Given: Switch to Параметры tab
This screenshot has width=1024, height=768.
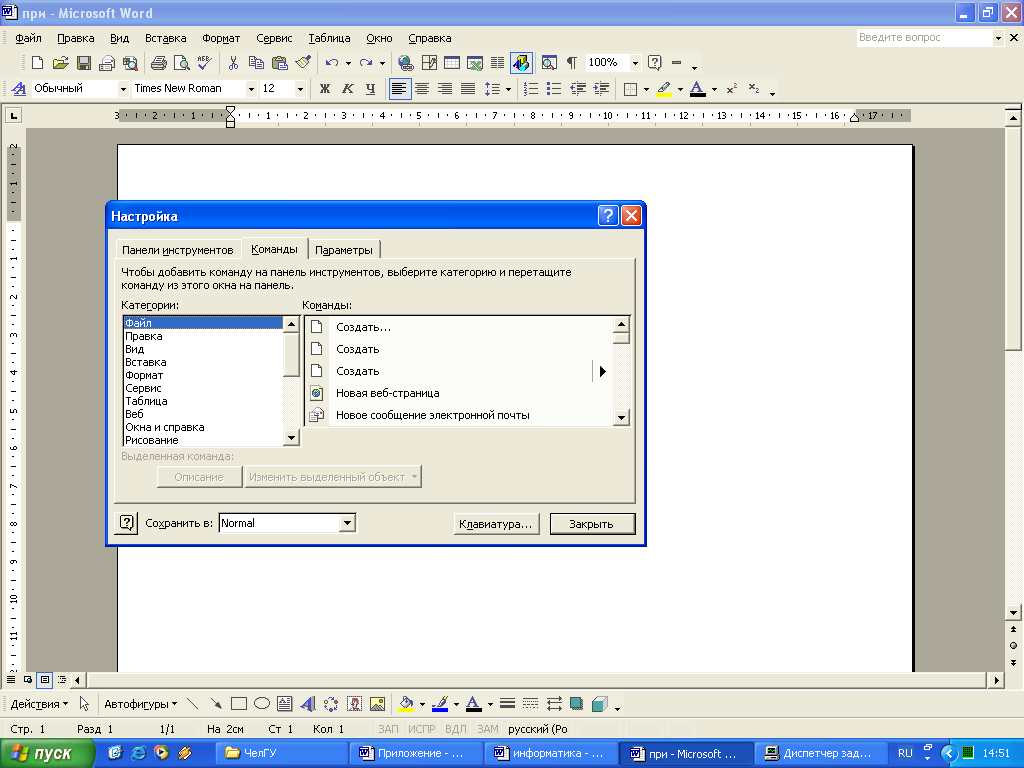Looking at the screenshot, I should (x=344, y=250).
